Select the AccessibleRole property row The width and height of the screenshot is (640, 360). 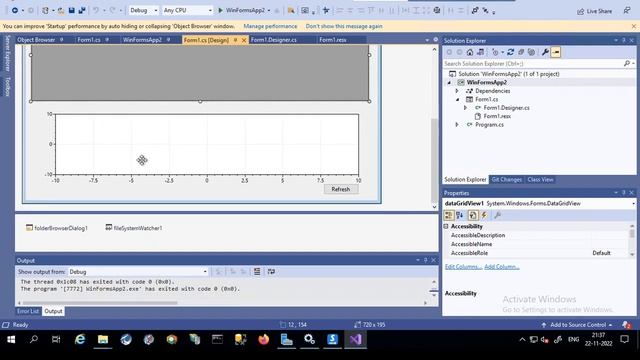(x=537, y=253)
